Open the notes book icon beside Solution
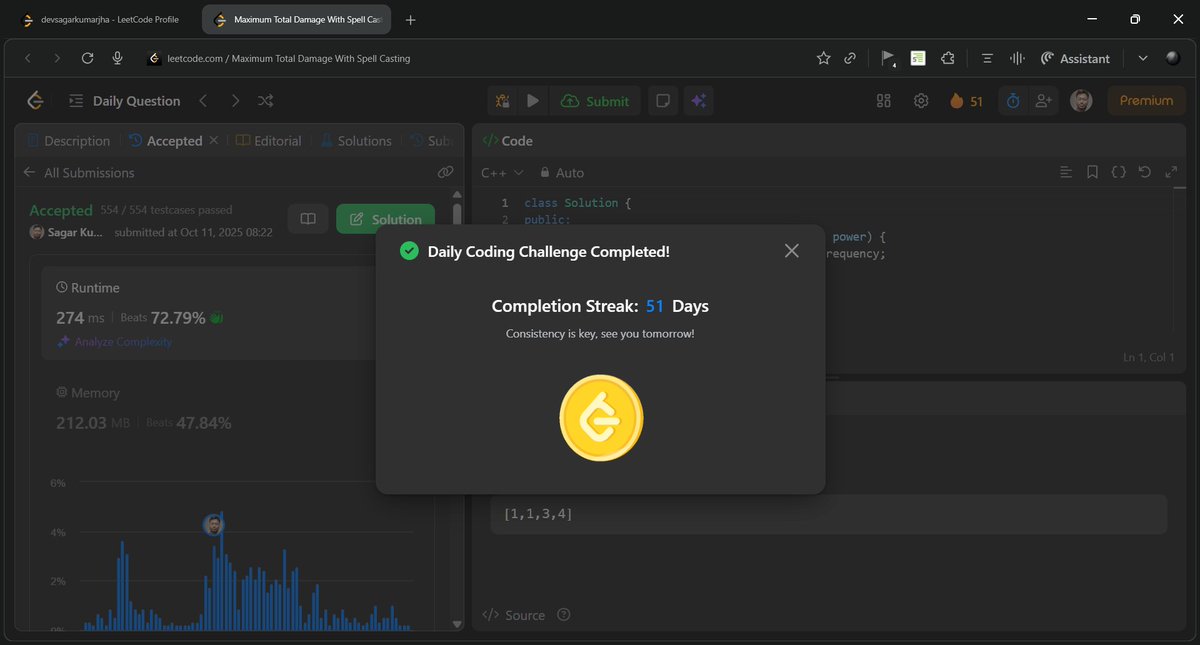This screenshot has width=1200, height=645. click(x=308, y=219)
